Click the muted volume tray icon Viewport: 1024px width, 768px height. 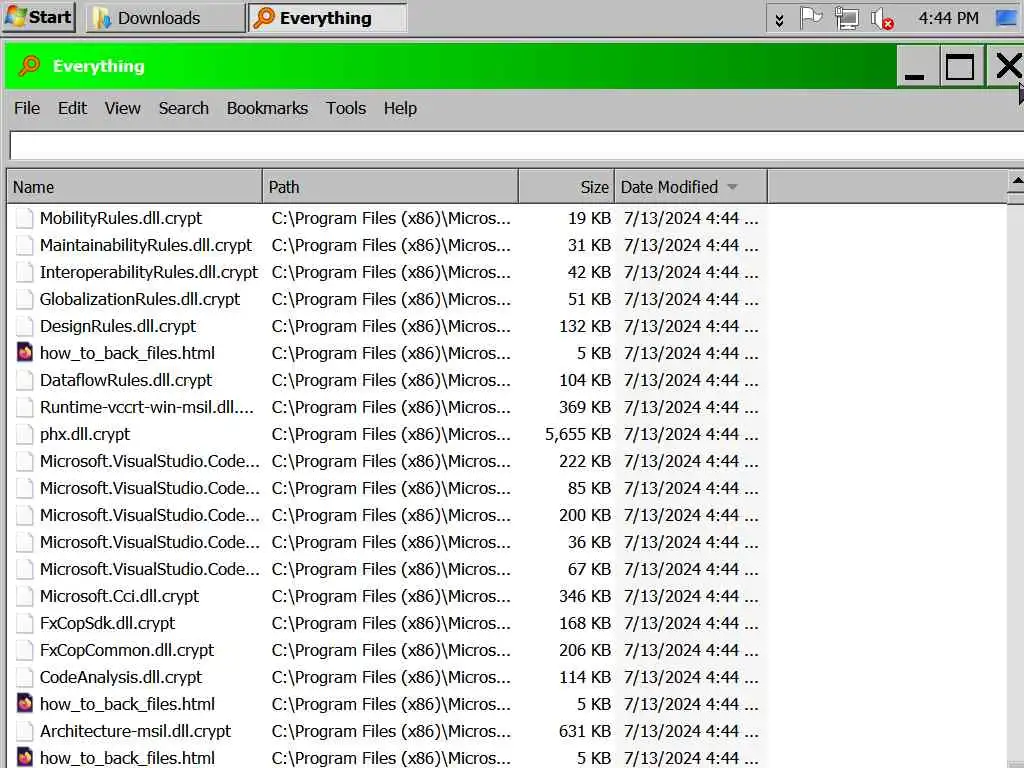coord(882,18)
